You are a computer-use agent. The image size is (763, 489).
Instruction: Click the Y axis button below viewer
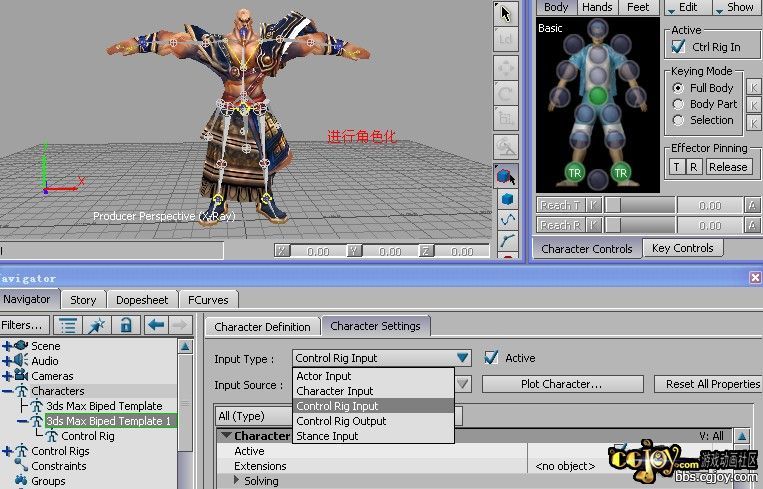coord(354,251)
